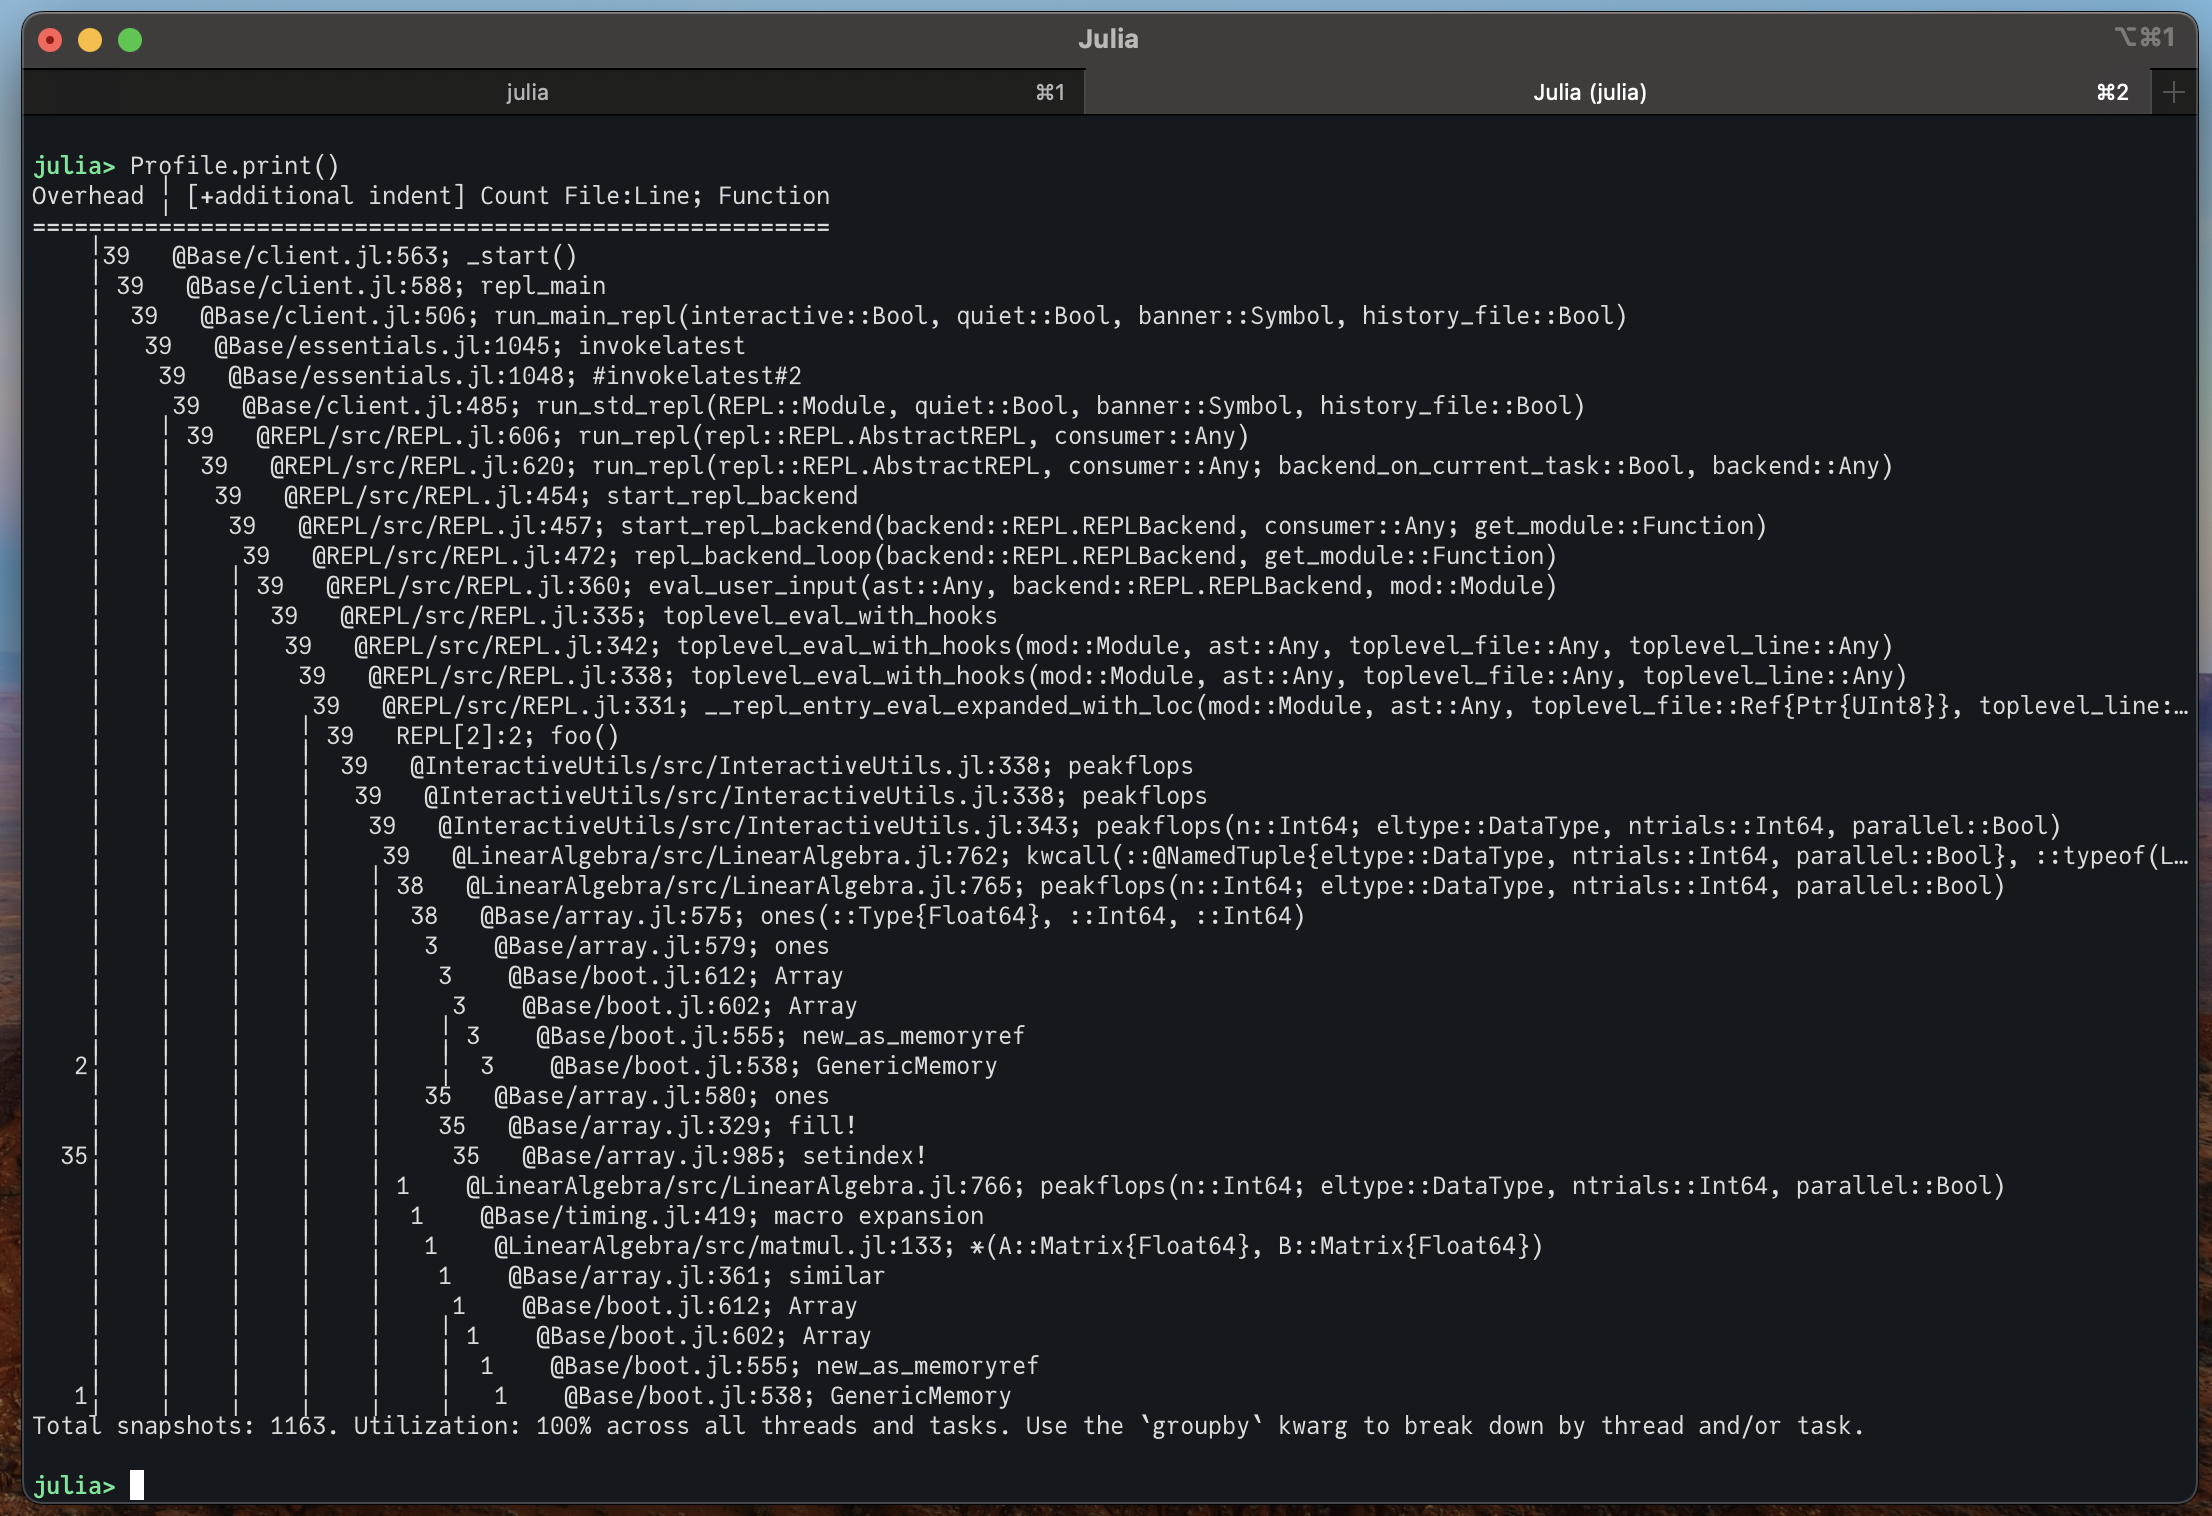Viewport: 2212px width, 1516px height.
Task: Click the timing.jl:419; macro expansion line
Action: click(697, 1216)
